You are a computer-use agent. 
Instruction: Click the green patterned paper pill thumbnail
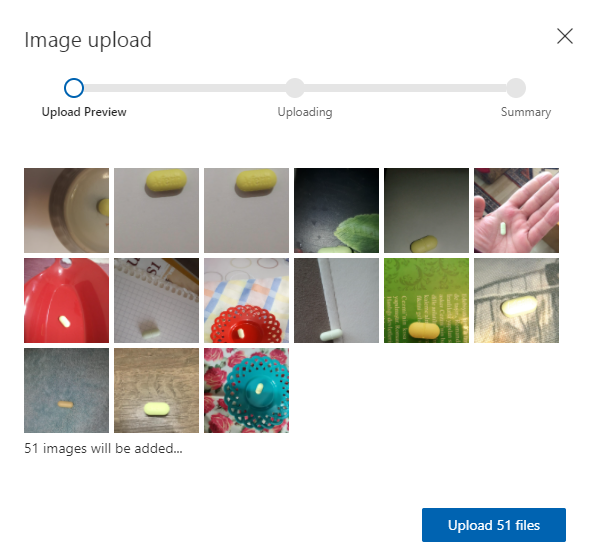coord(426,300)
